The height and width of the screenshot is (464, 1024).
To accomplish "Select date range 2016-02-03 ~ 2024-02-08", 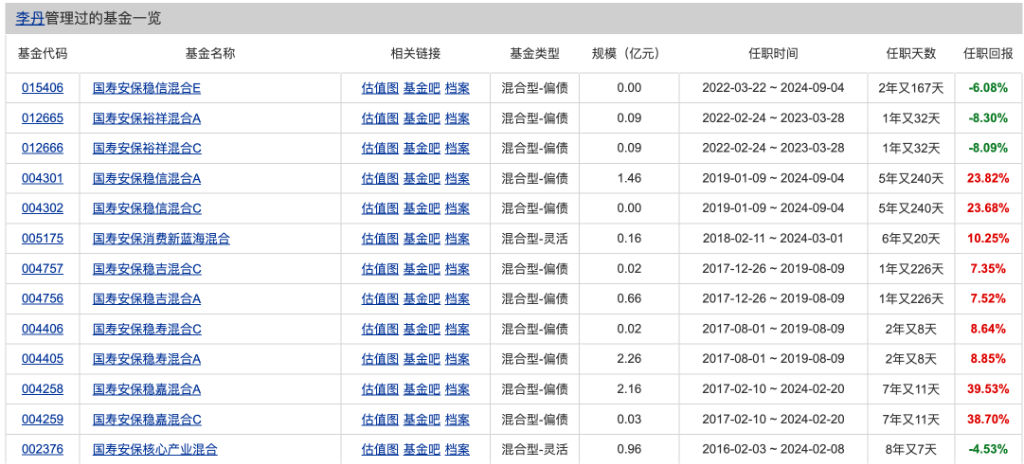I will click(773, 449).
